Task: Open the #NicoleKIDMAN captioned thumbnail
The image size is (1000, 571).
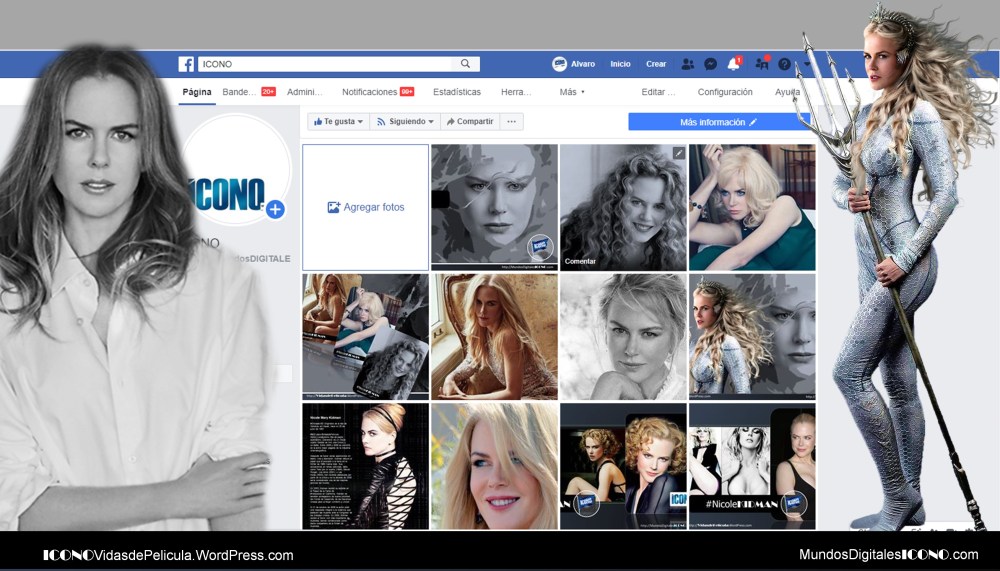Action: (x=753, y=466)
